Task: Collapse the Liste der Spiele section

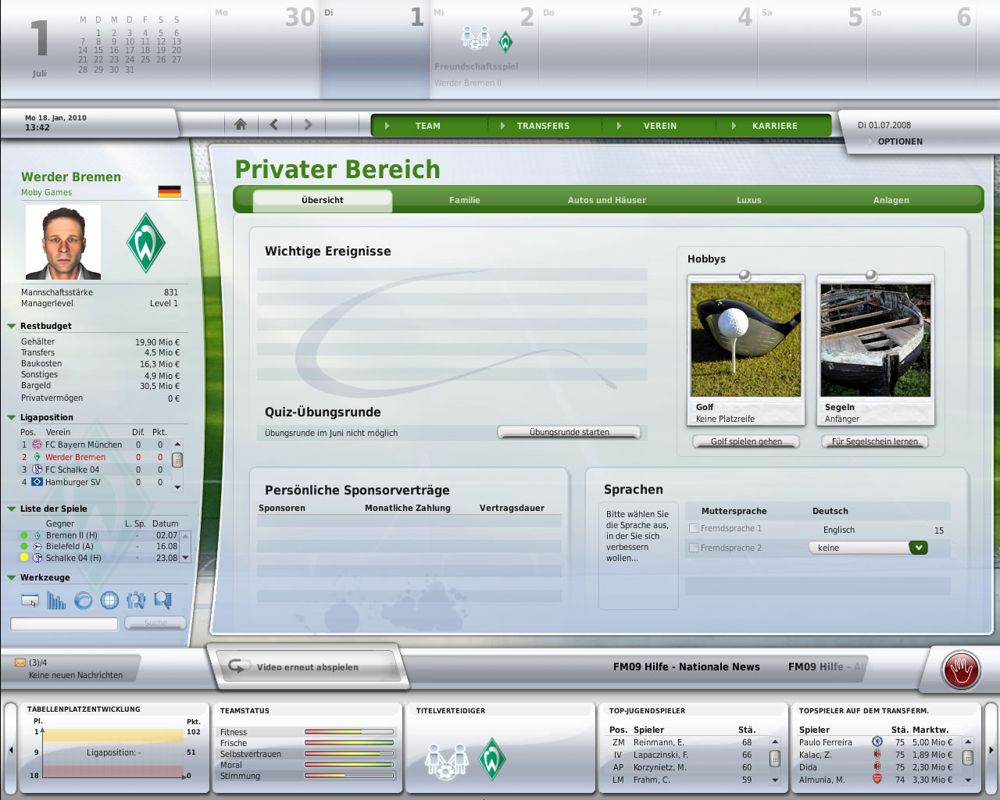Action: click(12, 509)
